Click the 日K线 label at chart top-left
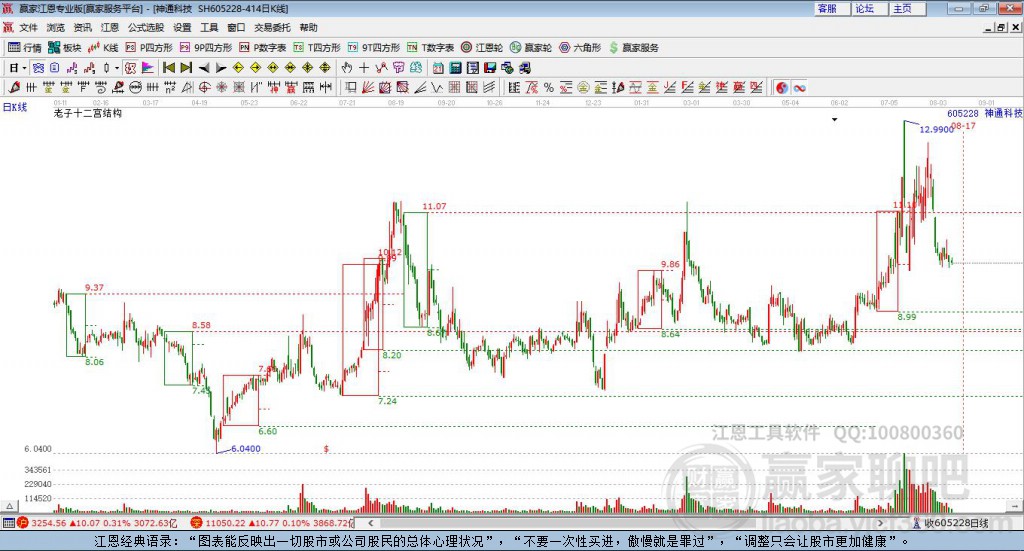 (x=15, y=106)
